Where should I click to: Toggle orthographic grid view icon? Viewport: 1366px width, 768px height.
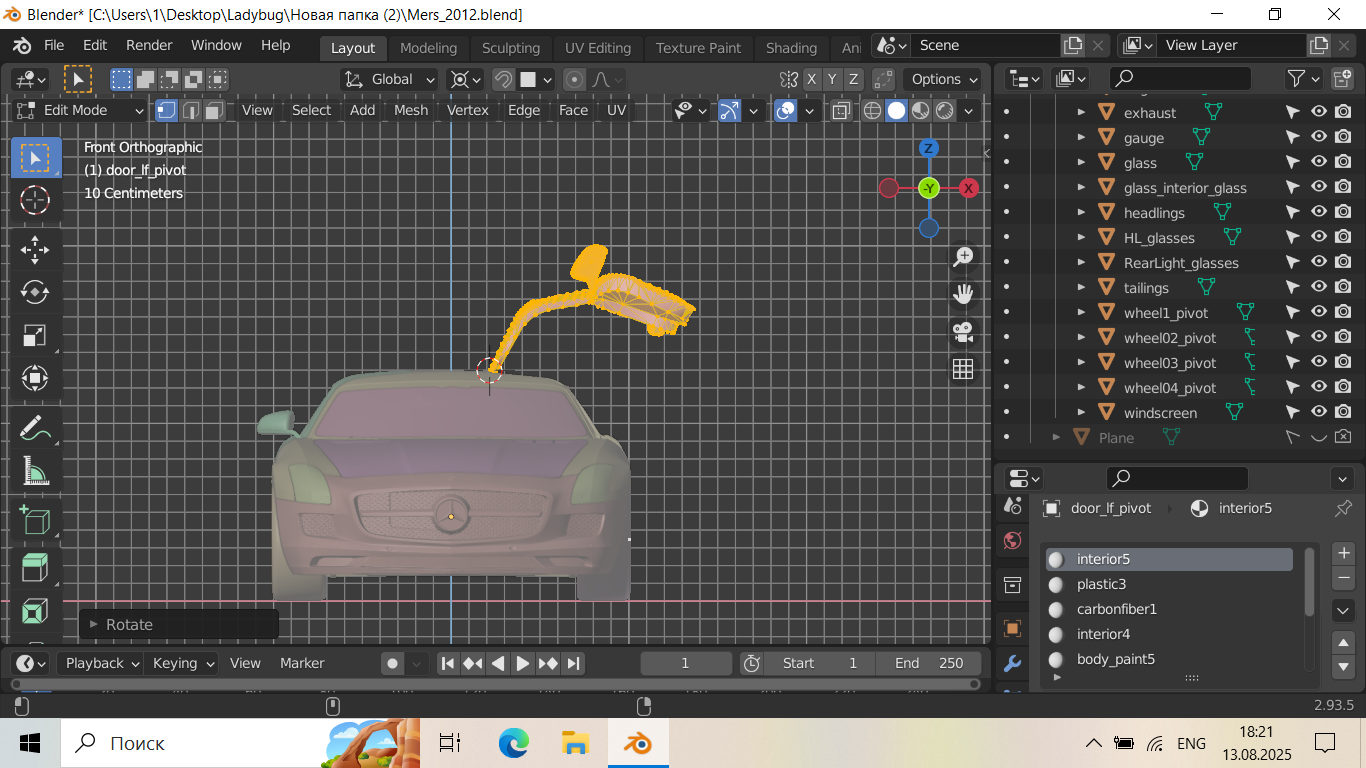pos(963,370)
